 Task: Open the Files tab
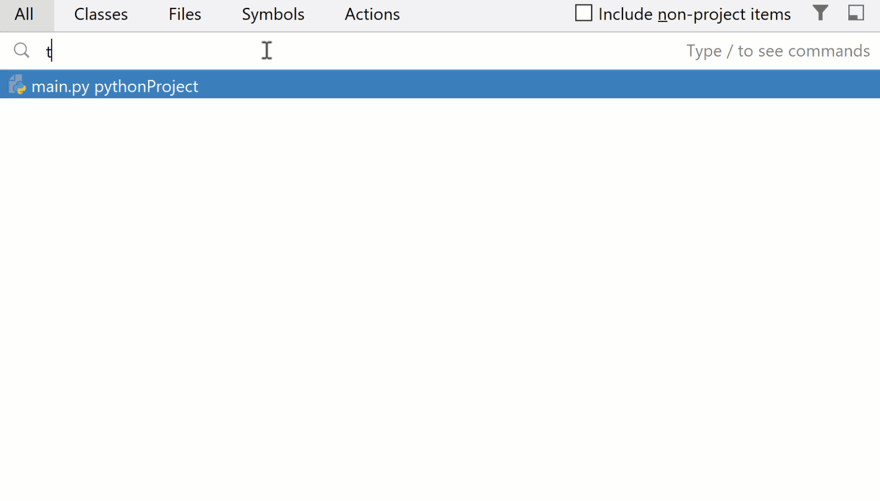pyautogui.click(x=185, y=15)
